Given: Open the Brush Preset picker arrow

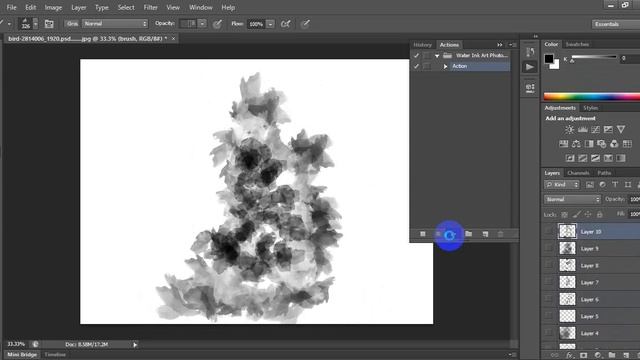Looking at the screenshot, I should click(36, 24).
